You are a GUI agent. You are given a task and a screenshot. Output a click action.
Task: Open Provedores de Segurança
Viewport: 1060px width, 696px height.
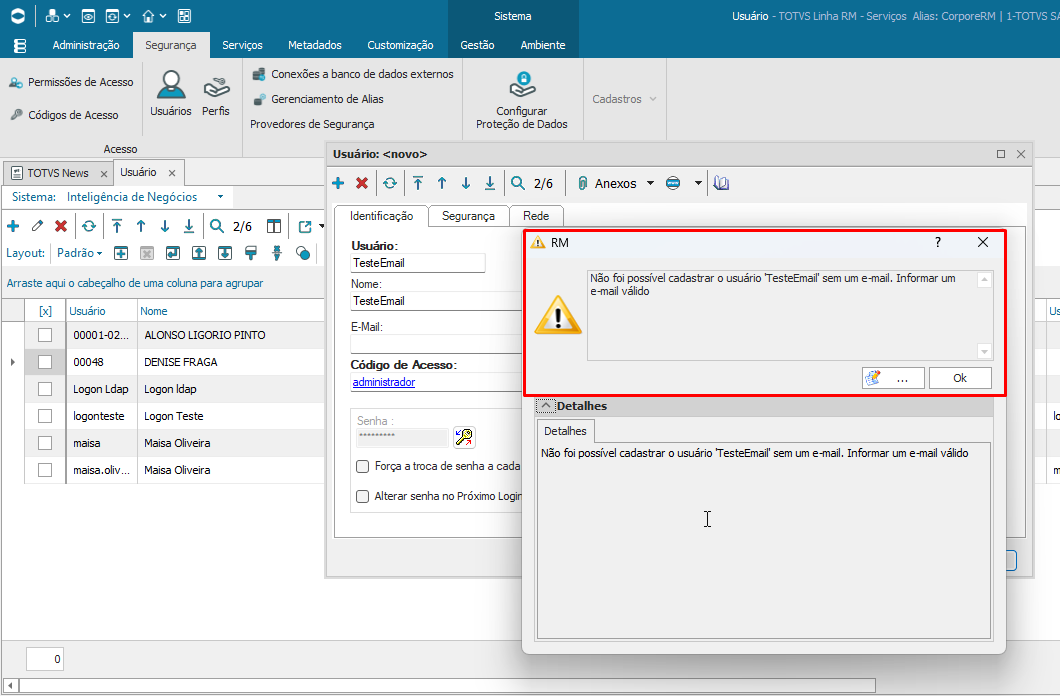tap(312, 124)
